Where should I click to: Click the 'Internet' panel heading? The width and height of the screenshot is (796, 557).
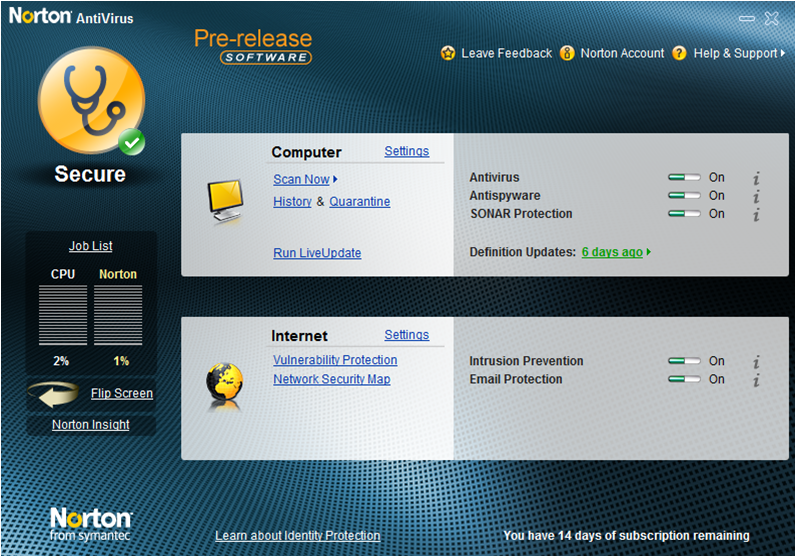click(x=300, y=336)
